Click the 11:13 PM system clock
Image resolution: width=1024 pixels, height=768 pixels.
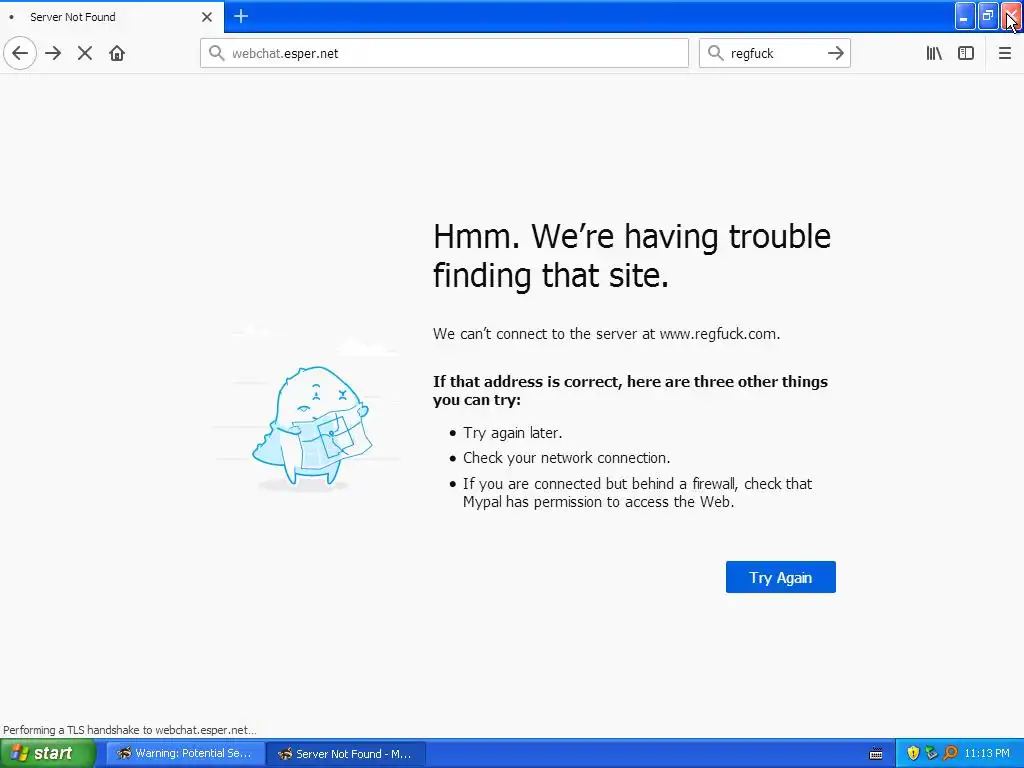[x=987, y=754]
